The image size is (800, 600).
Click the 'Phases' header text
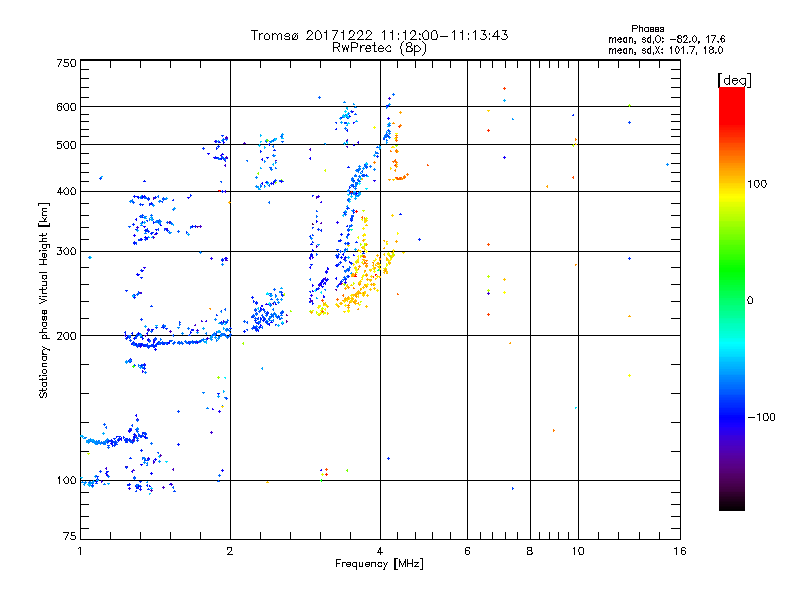click(647, 29)
